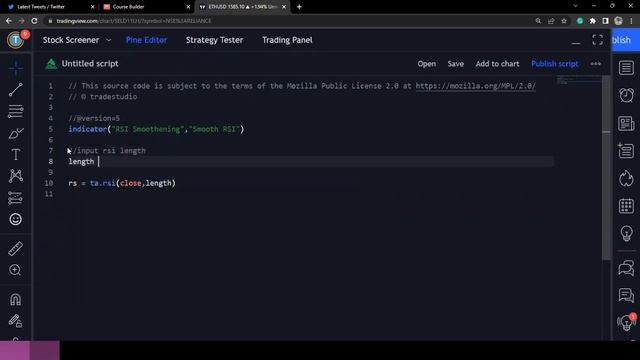Click the blue Publish button

point(625,40)
